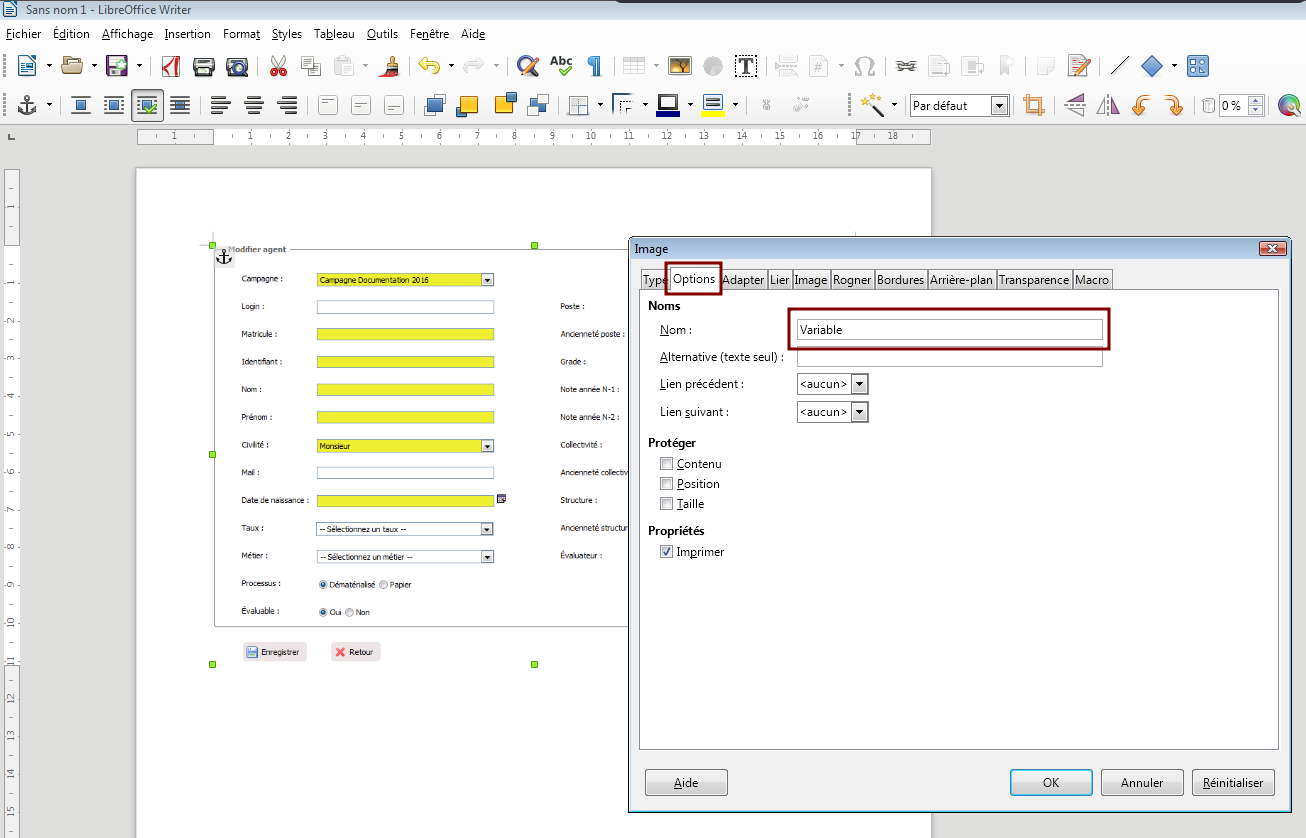Click the Bring to front icon
Screen dimensions: 1306x838
tap(435, 105)
